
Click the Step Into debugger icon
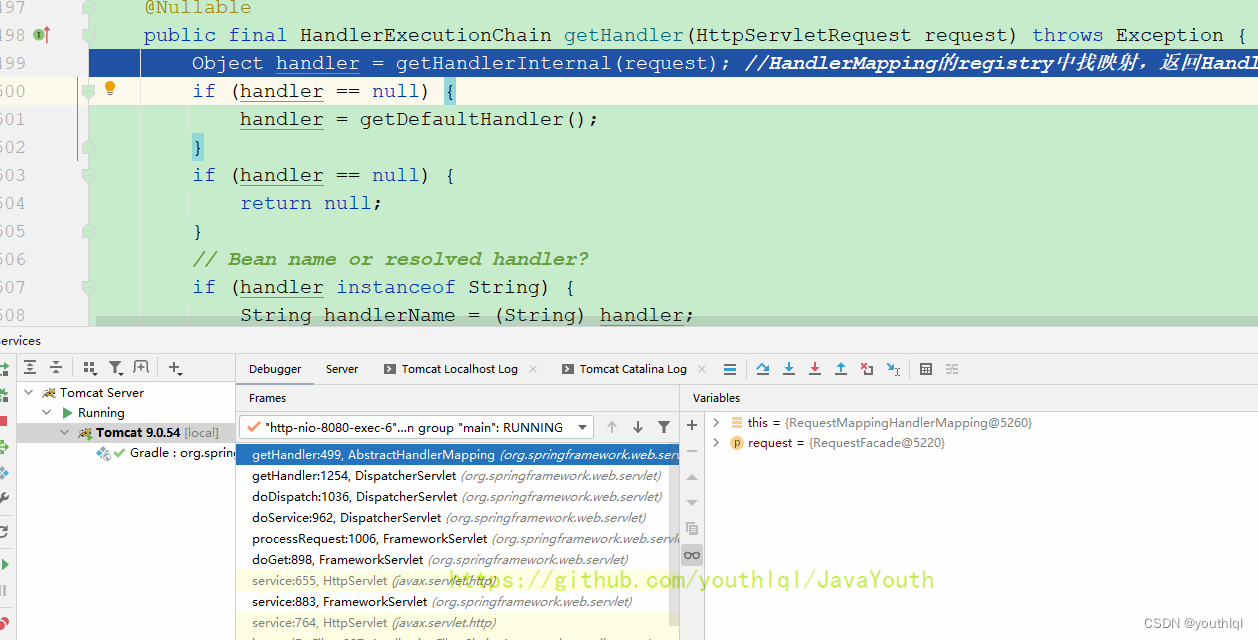tap(789, 369)
